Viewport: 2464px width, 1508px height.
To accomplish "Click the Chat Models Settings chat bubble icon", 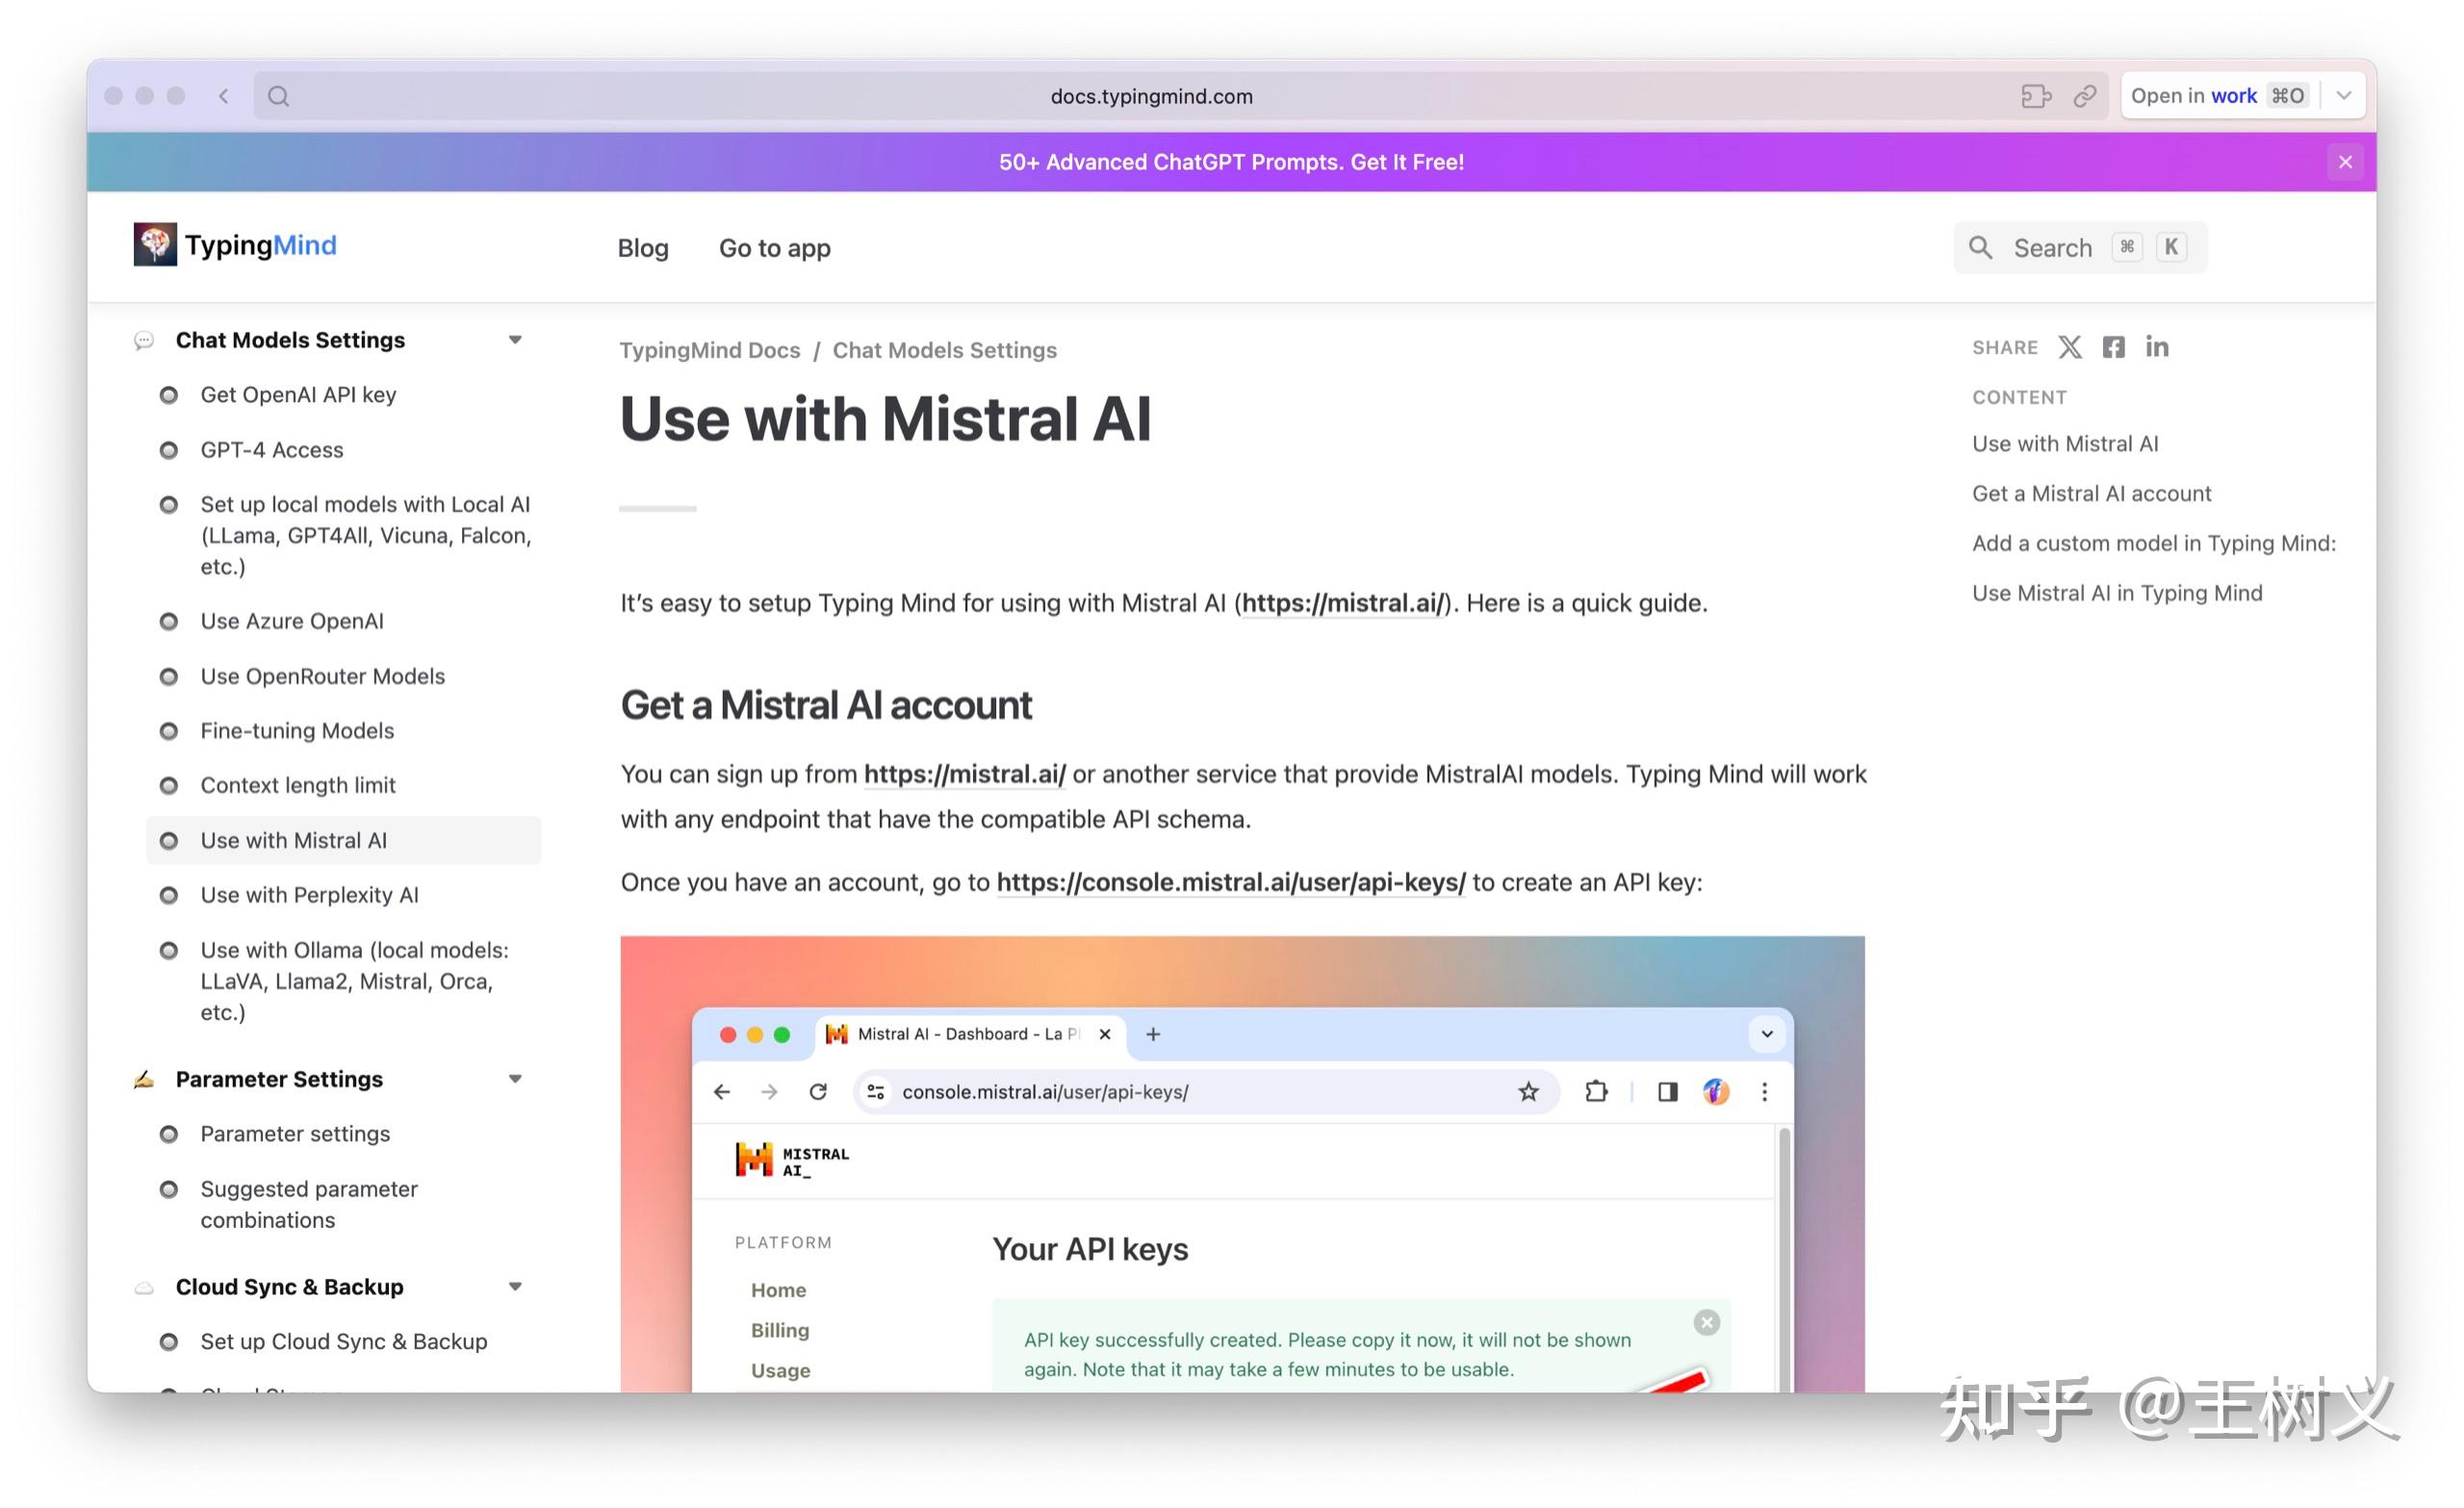I will tap(143, 341).
